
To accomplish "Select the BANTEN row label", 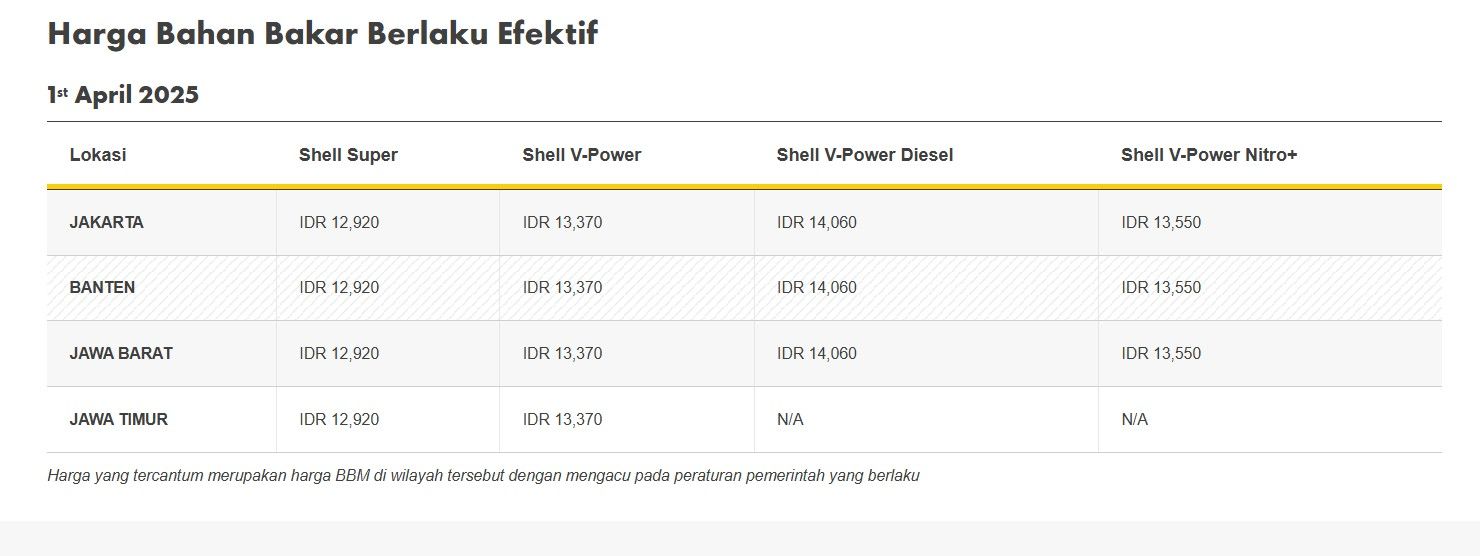I will point(102,288).
